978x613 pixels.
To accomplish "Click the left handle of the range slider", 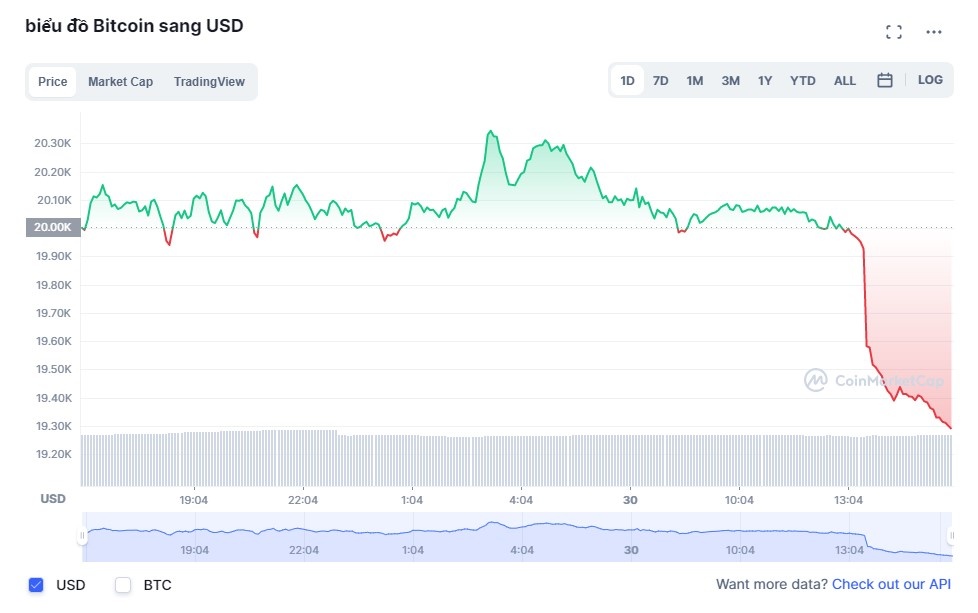I will coord(82,537).
